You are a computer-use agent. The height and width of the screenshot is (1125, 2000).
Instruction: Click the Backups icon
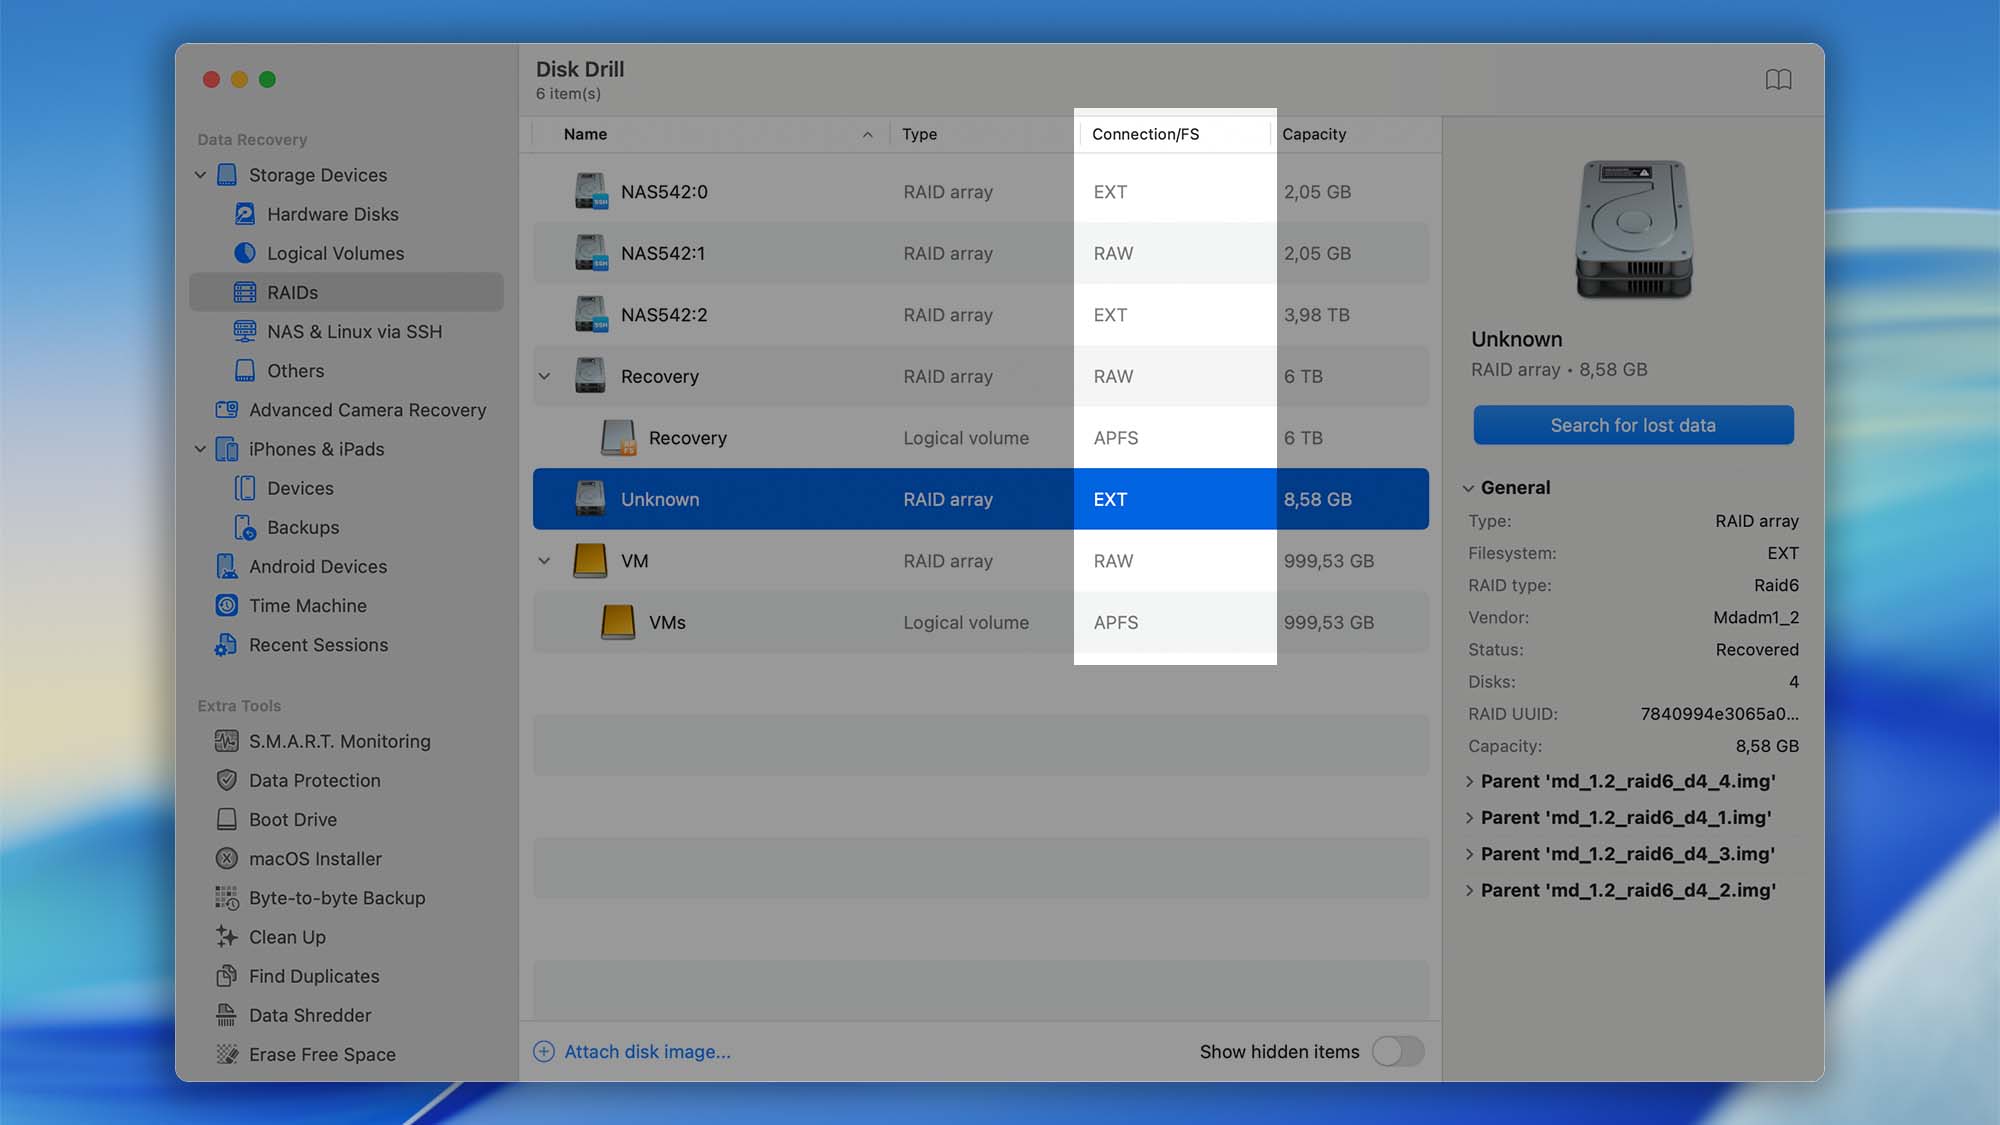(244, 527)
